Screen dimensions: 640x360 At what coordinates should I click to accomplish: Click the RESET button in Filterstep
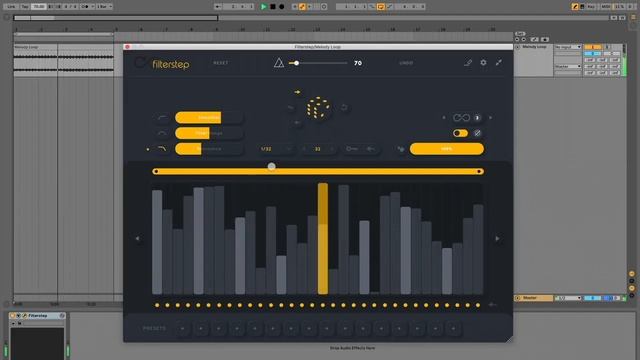pos(221,63)
